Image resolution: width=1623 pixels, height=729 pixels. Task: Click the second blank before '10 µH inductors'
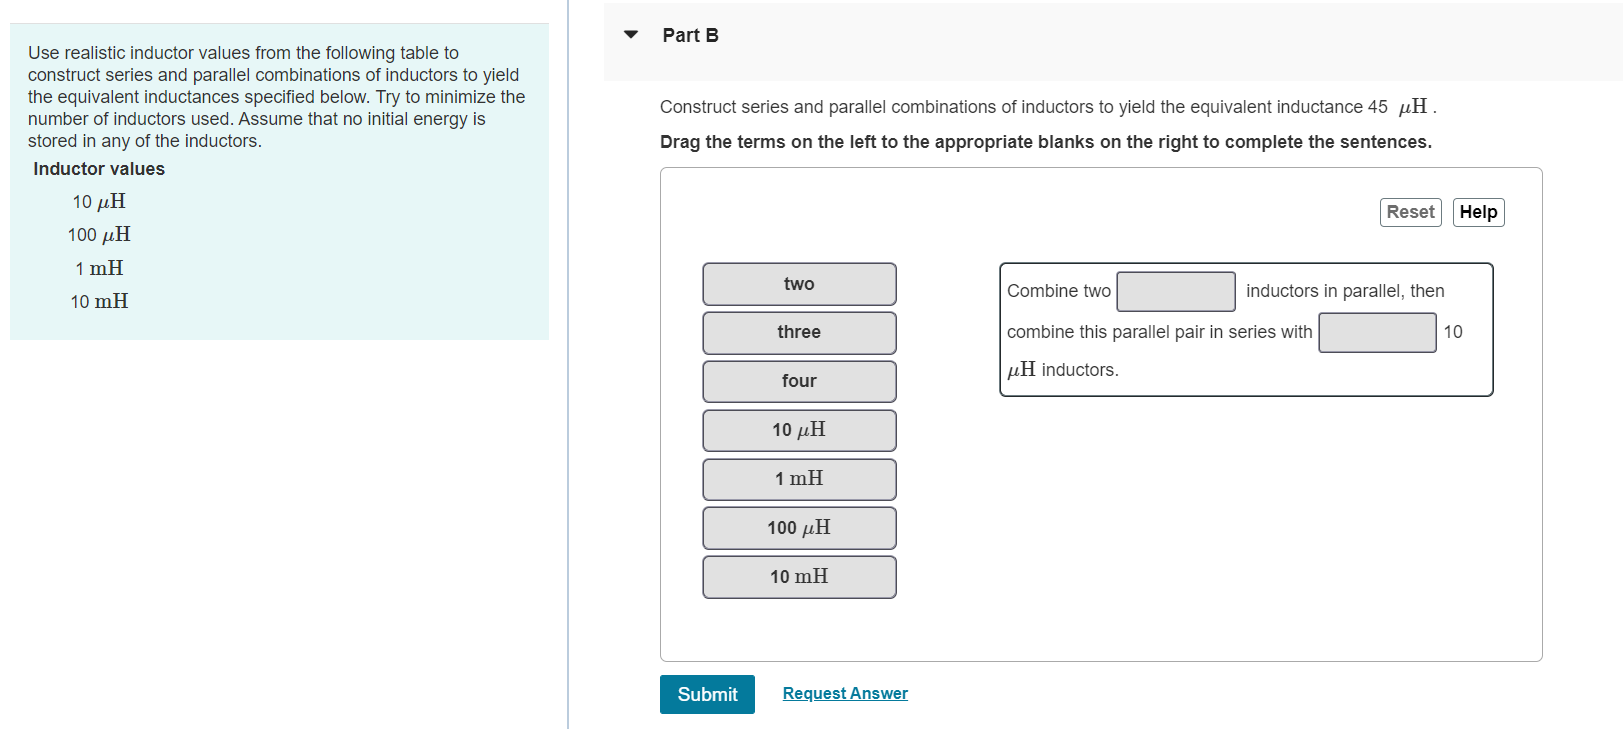point(1377,332)
